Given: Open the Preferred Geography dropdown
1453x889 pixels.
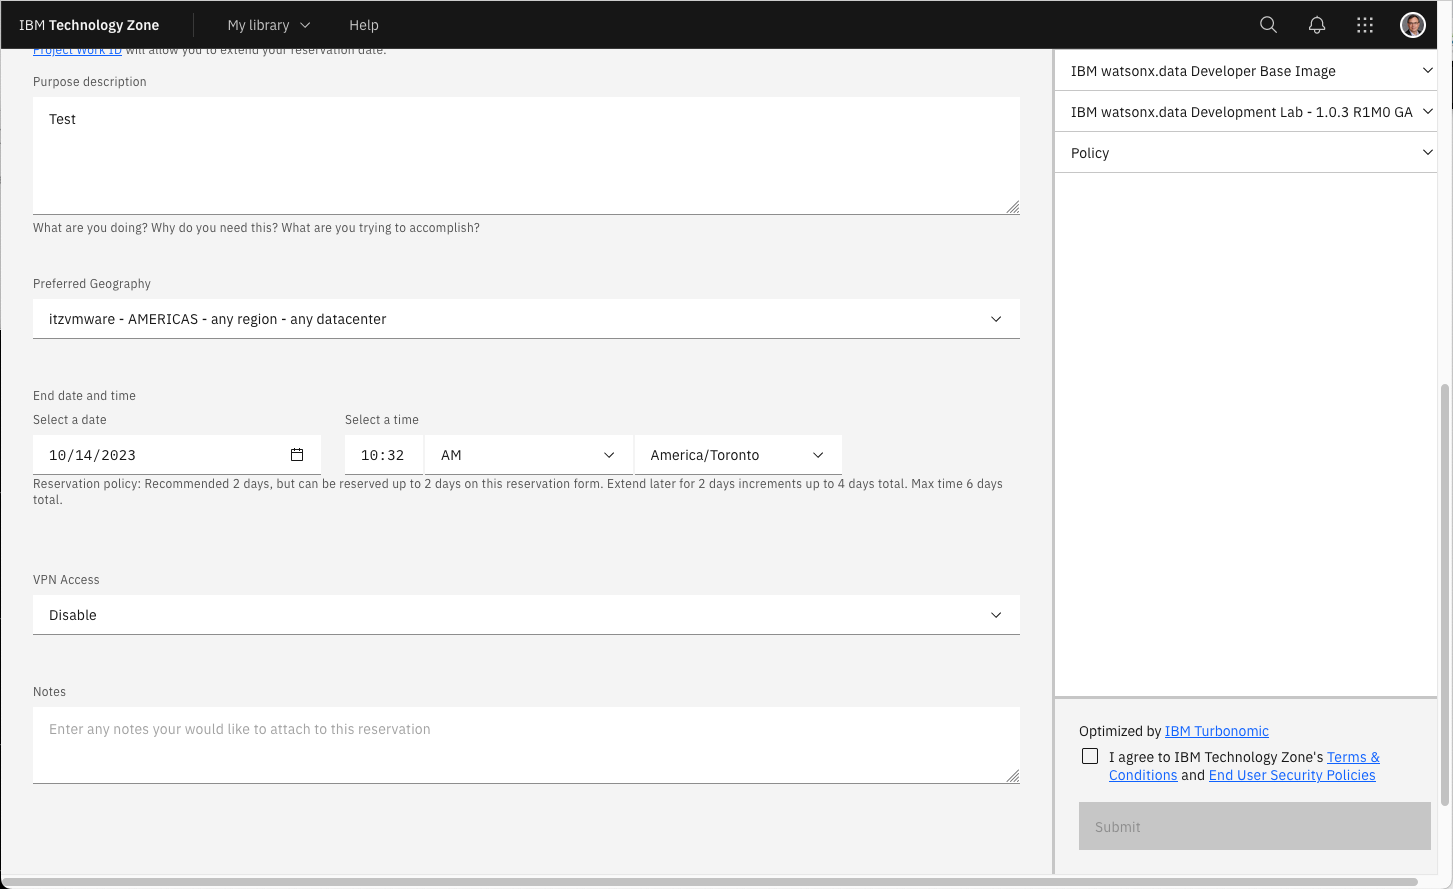Looking at the screenshot, I should click(x=526, y=319).
